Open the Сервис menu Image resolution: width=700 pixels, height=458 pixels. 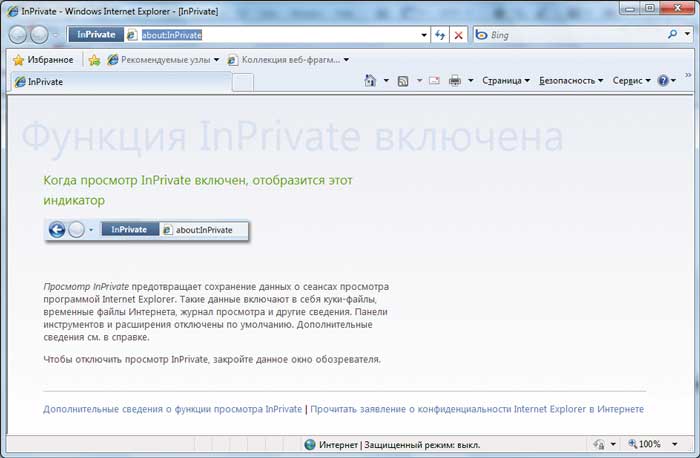[631, 81]
